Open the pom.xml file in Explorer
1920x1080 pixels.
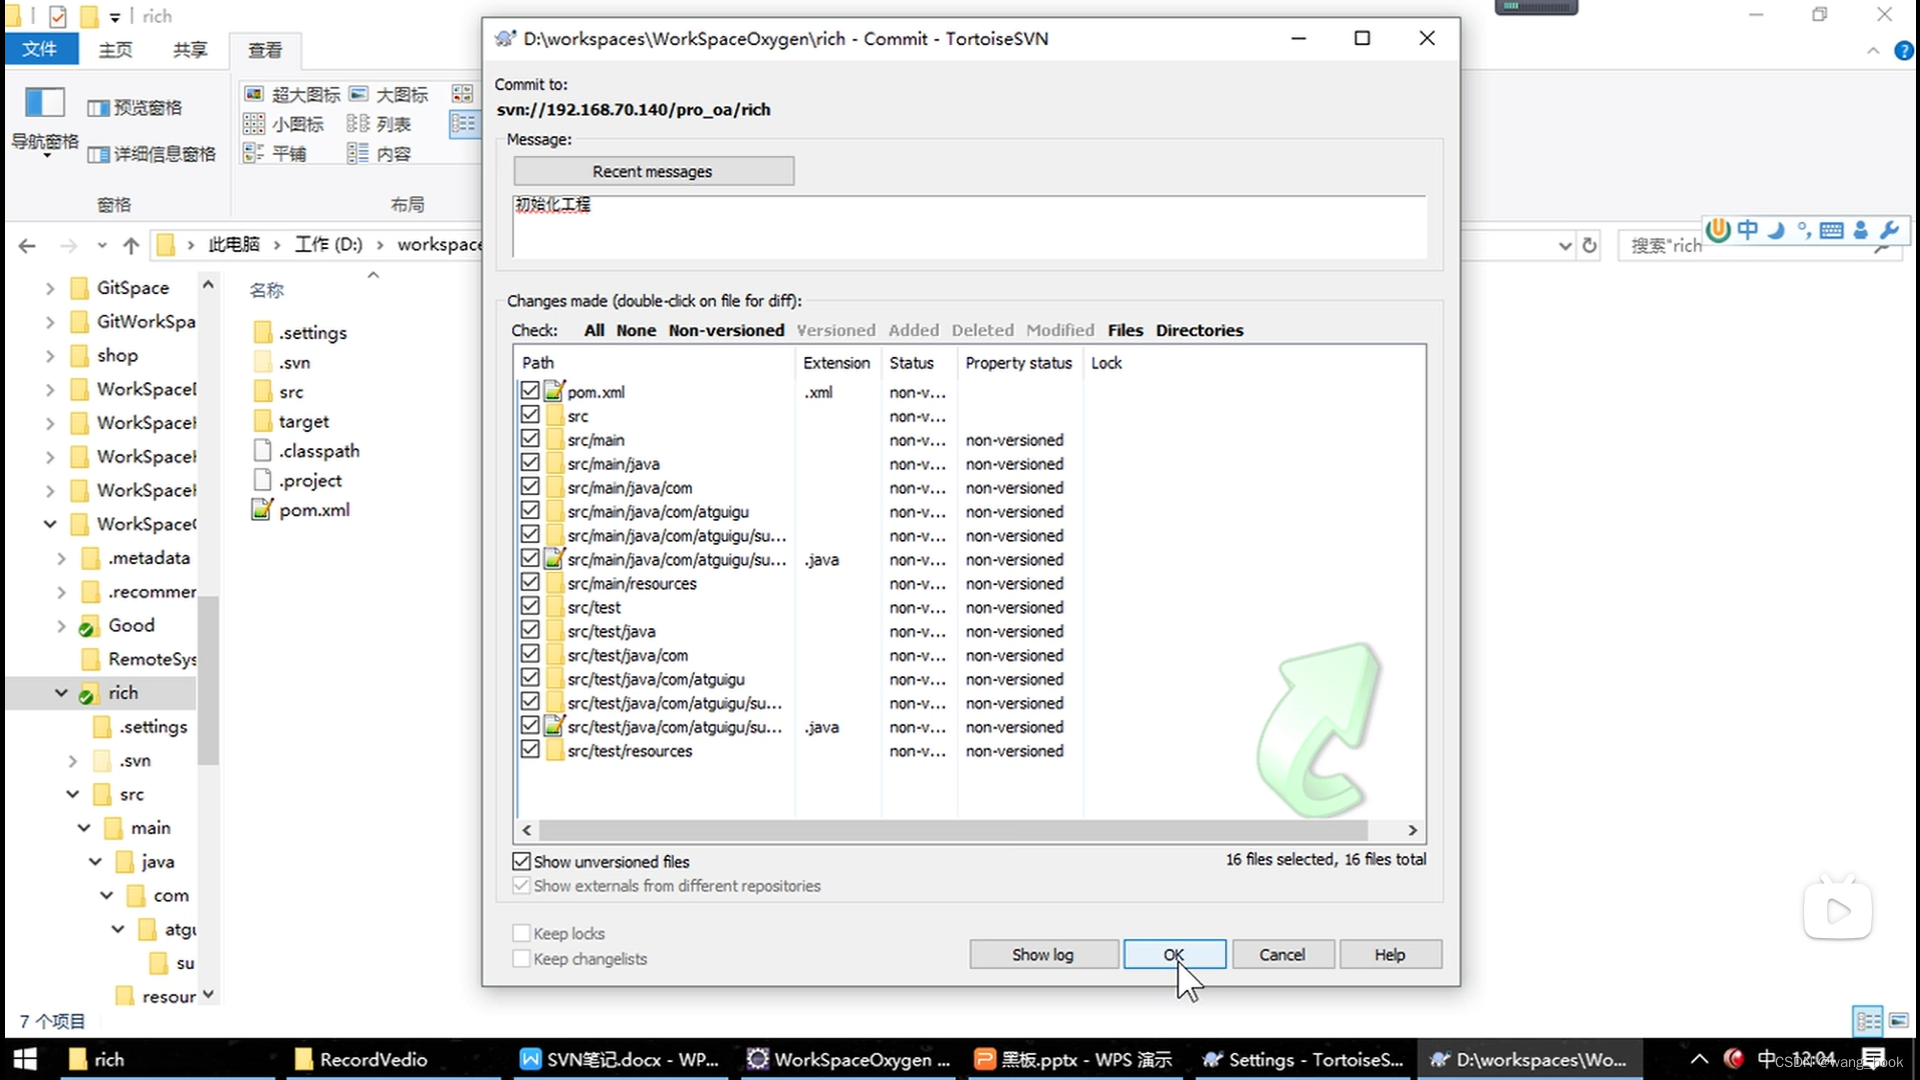[x=302, y=510]
